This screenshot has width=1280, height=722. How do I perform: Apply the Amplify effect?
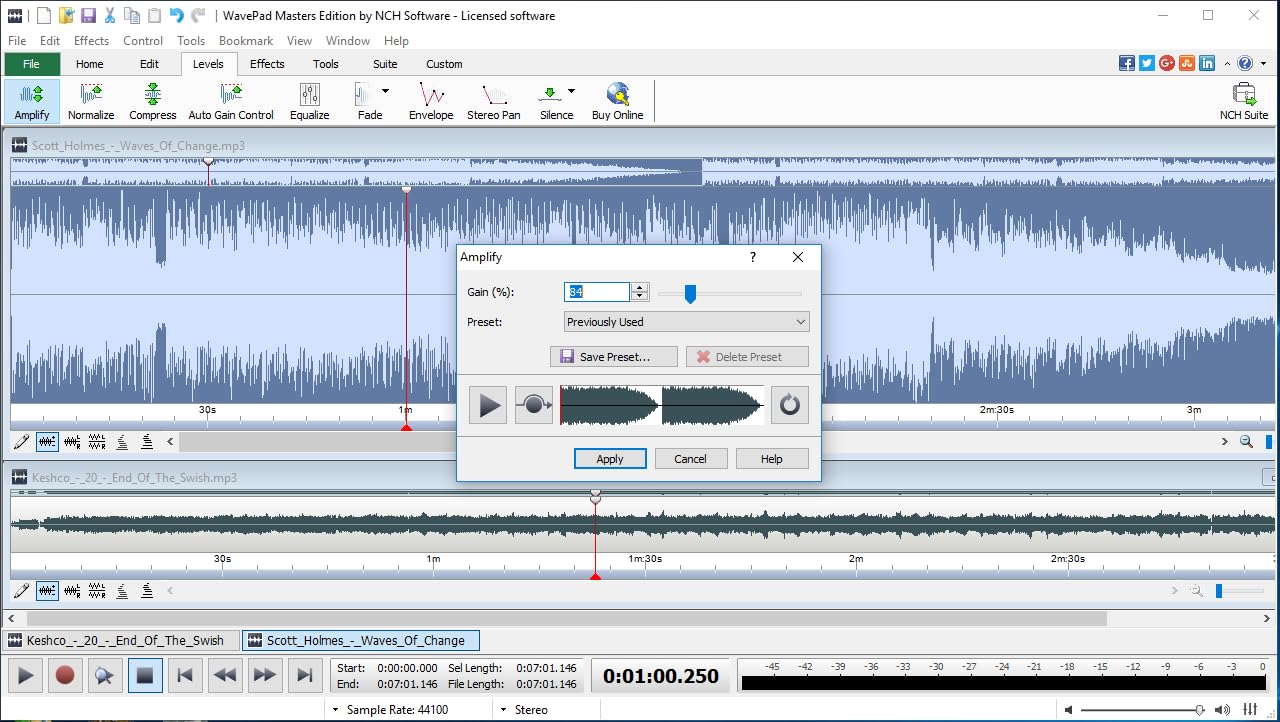[x=610, y=458]
